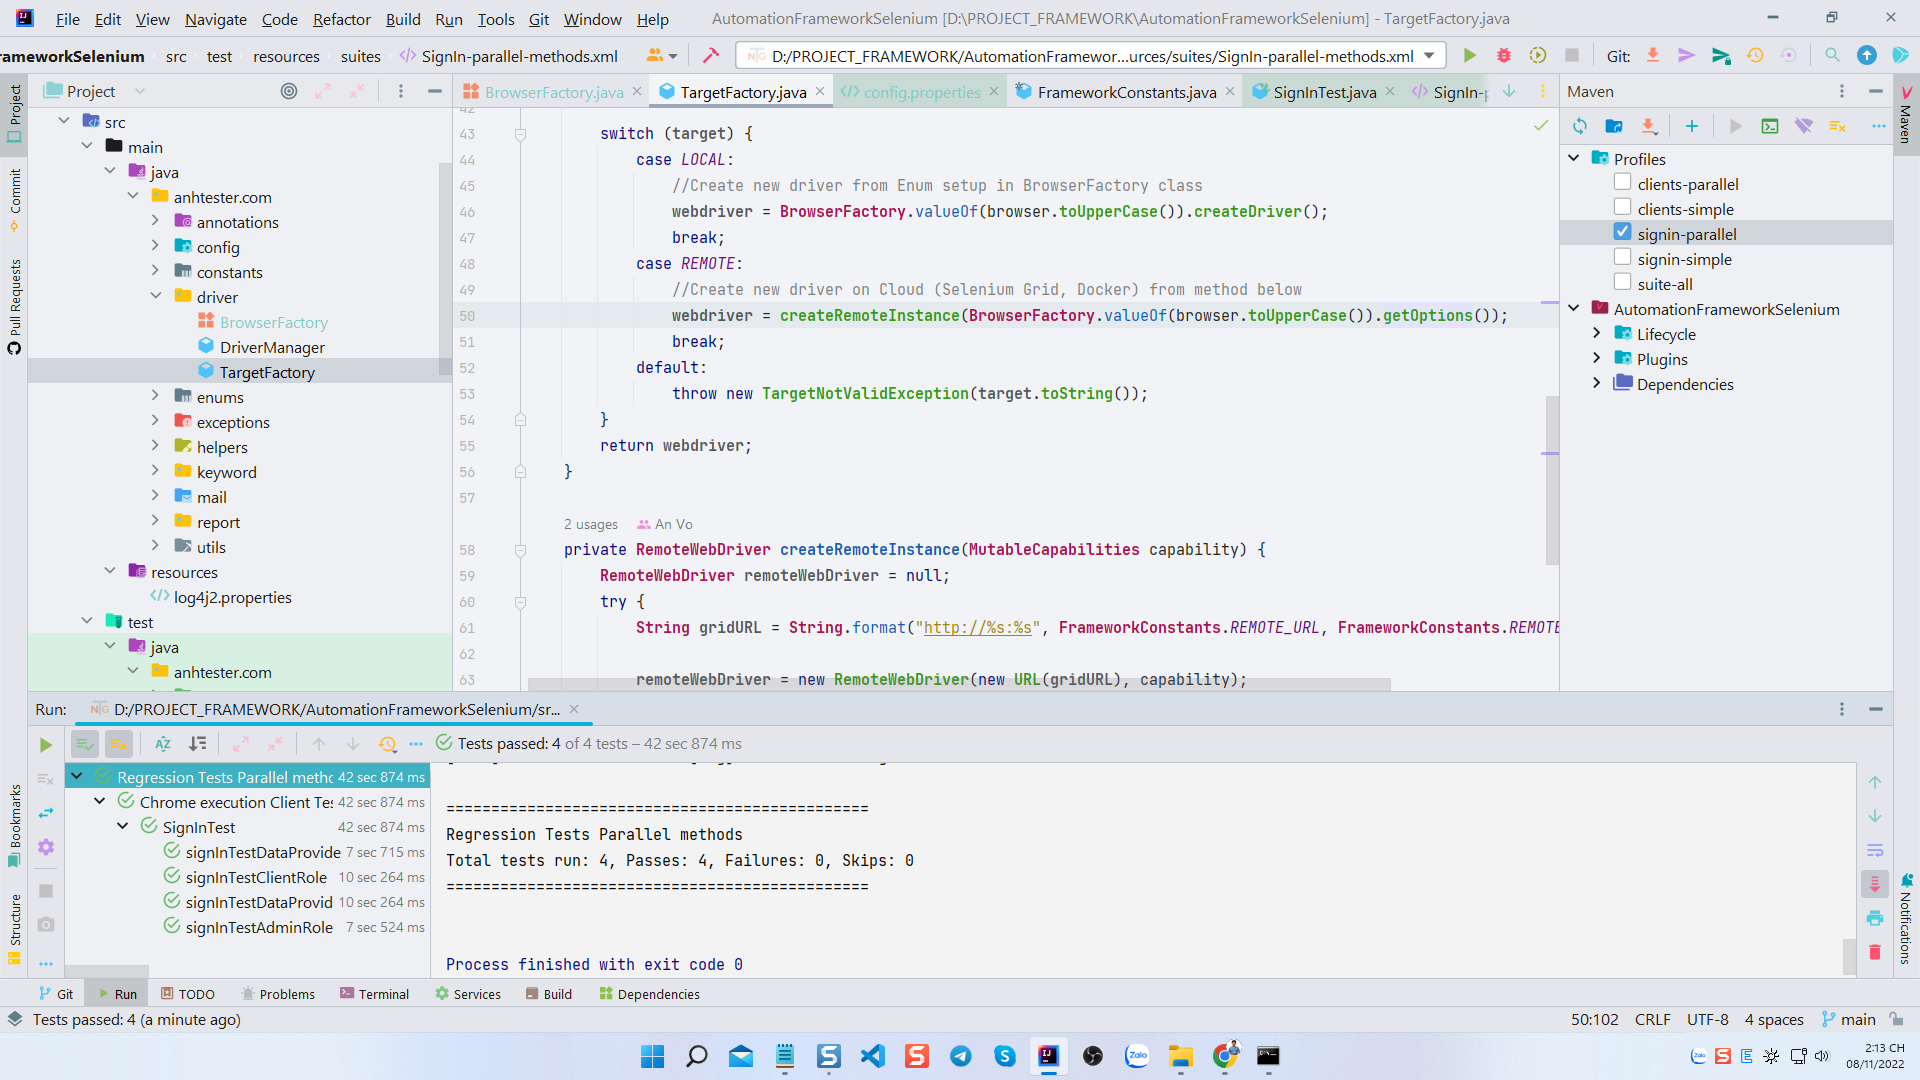This screenshot has width=1920, height=1080.
Task: Expand the annotations package
Action: pos(156,221)
